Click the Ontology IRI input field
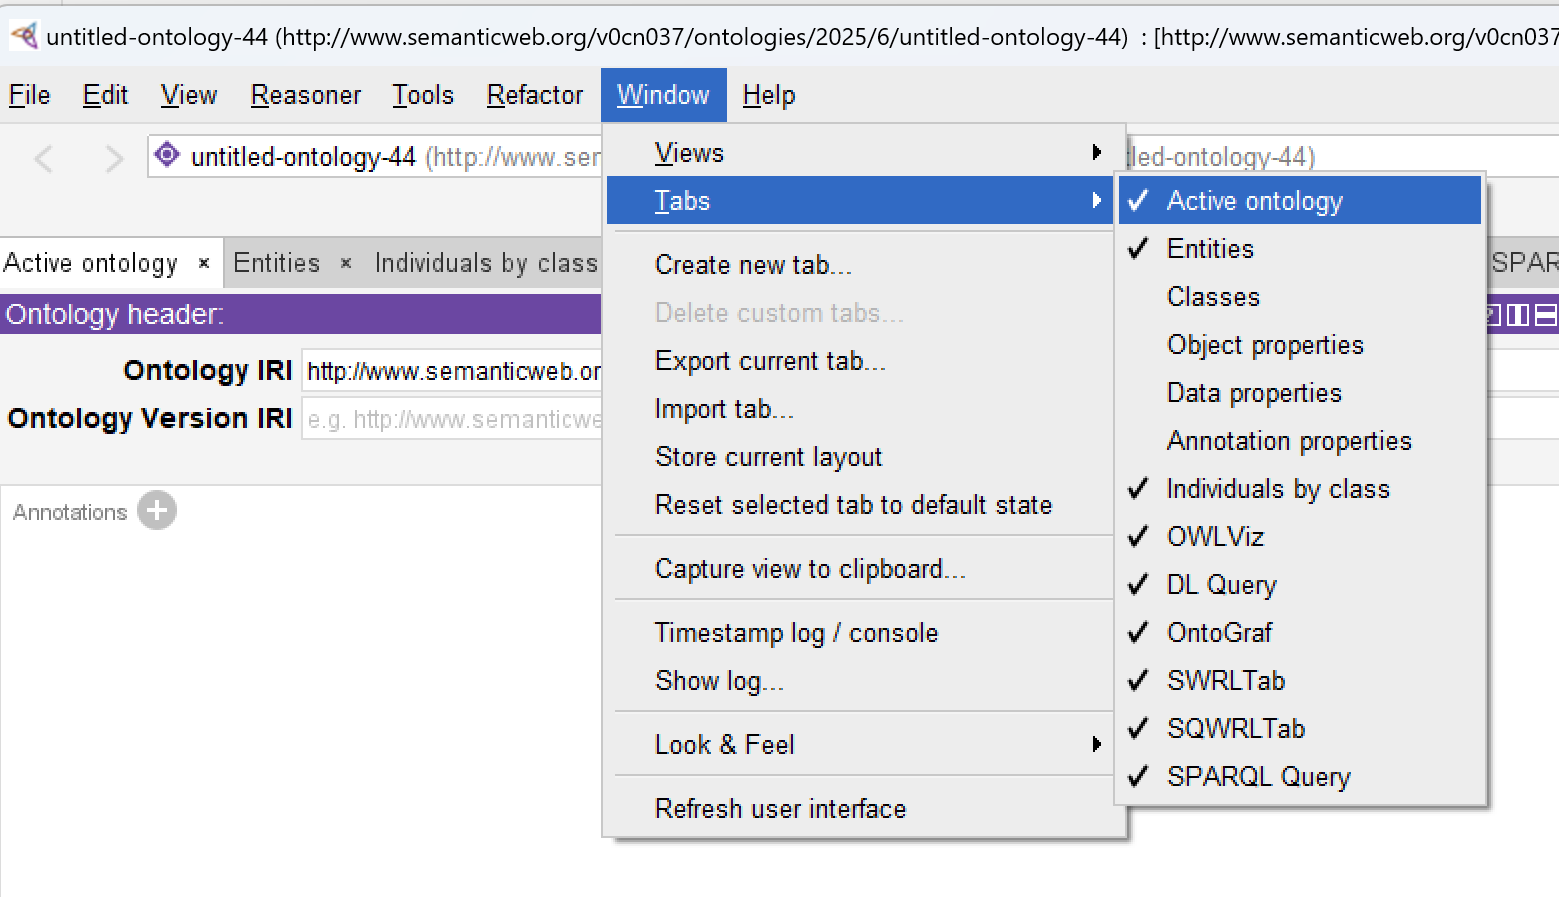Viewport: 1559px width, 897px height. 452,371
